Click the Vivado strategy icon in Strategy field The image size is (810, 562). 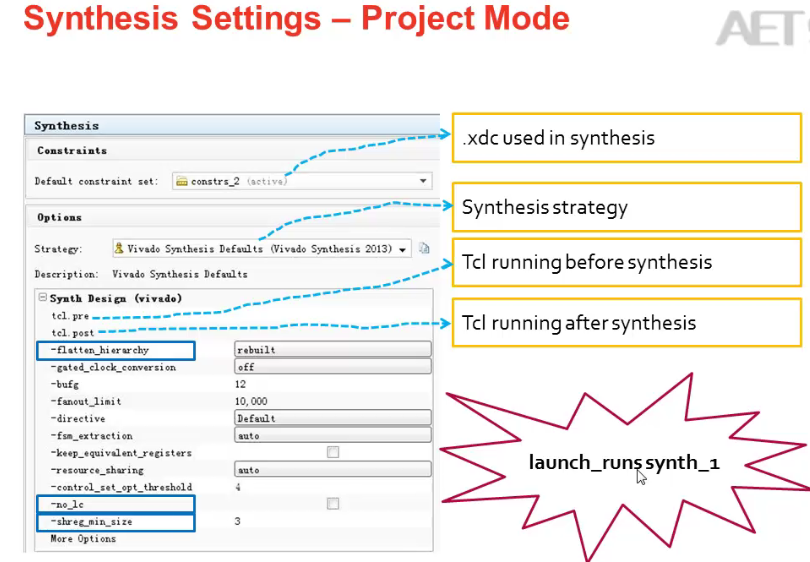tap(119, 248)
